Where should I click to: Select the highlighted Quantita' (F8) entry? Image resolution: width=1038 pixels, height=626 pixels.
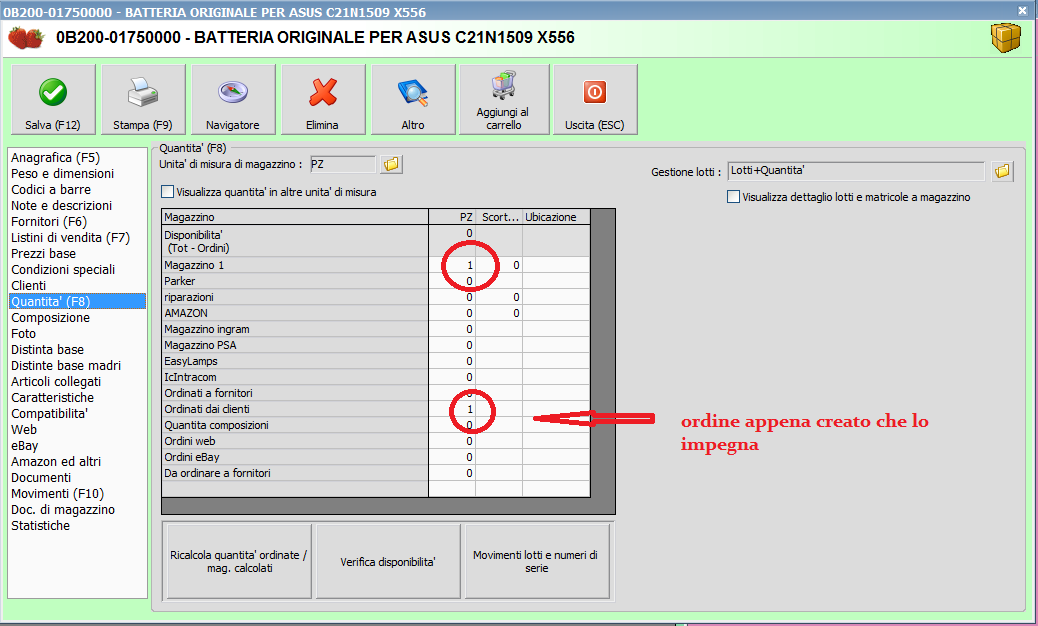[x=77, y=301]
